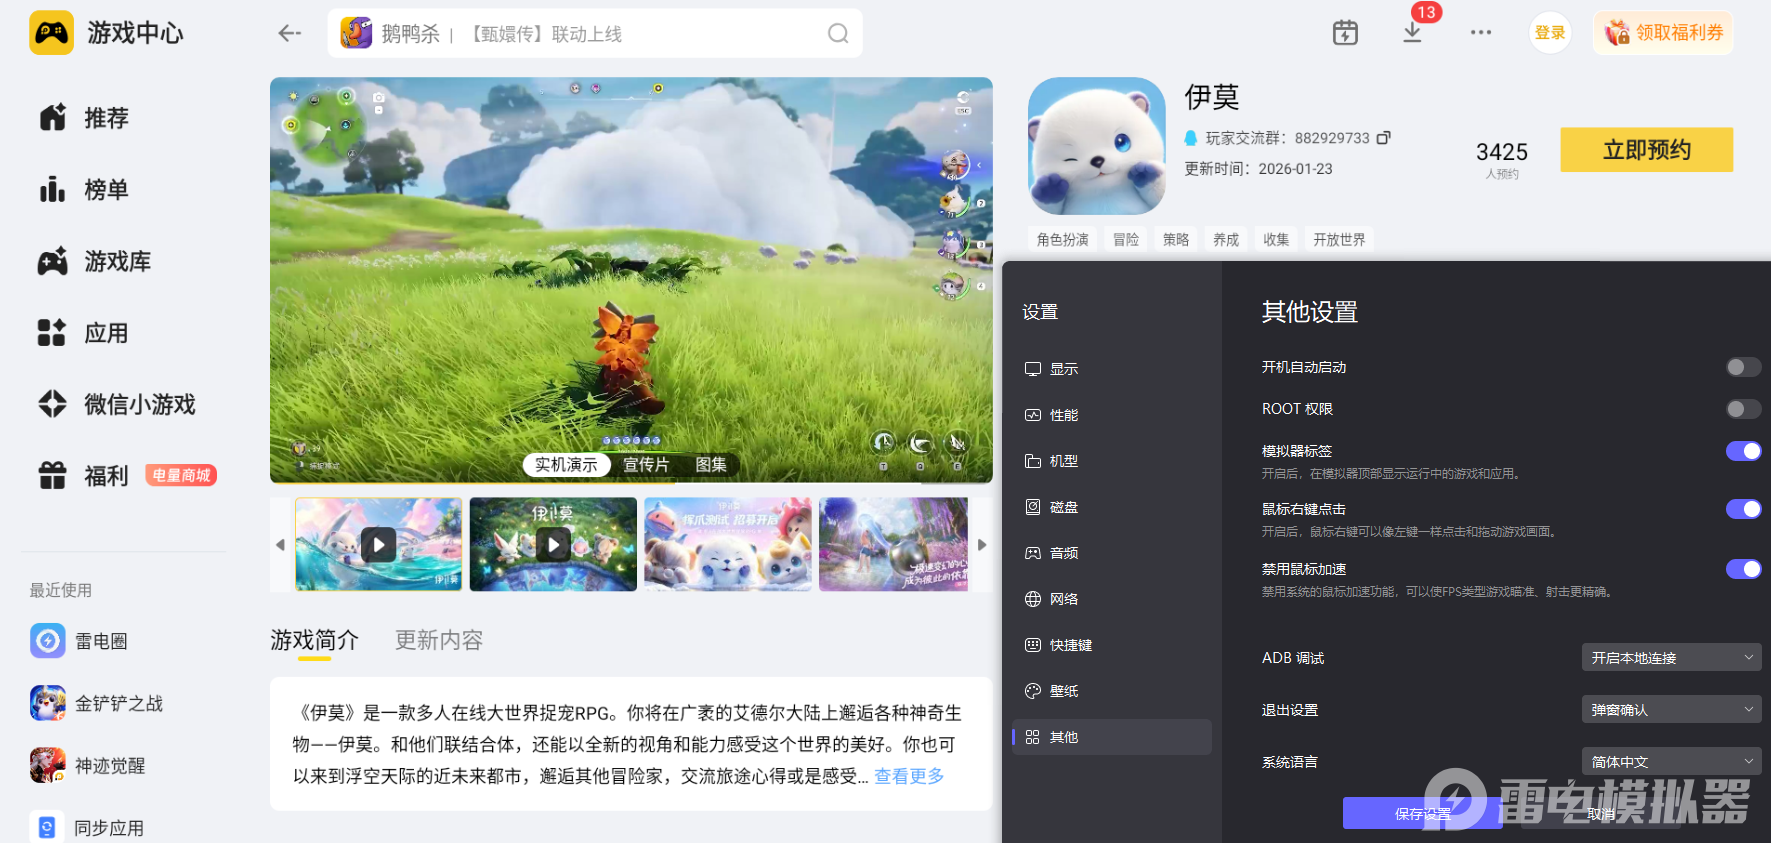Click the search input field

tap(595, 34)
